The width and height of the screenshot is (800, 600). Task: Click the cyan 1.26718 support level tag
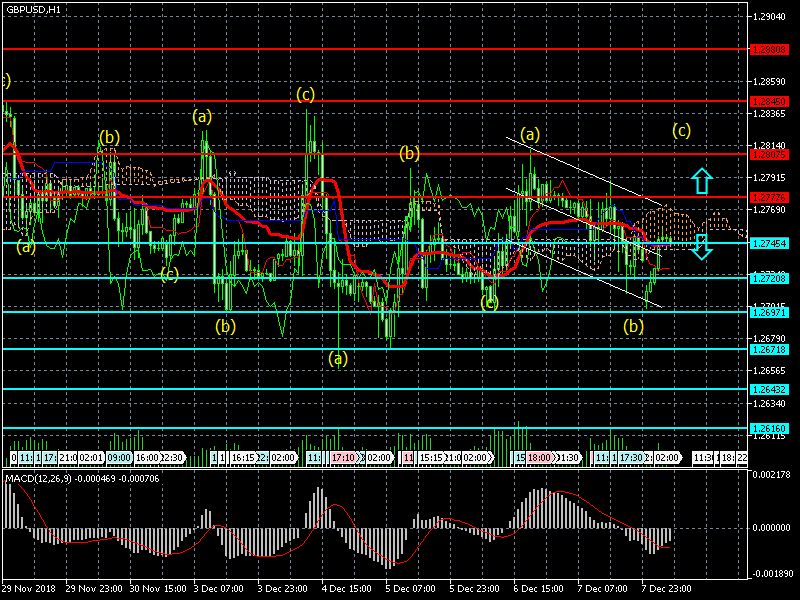tap(770, 349)
